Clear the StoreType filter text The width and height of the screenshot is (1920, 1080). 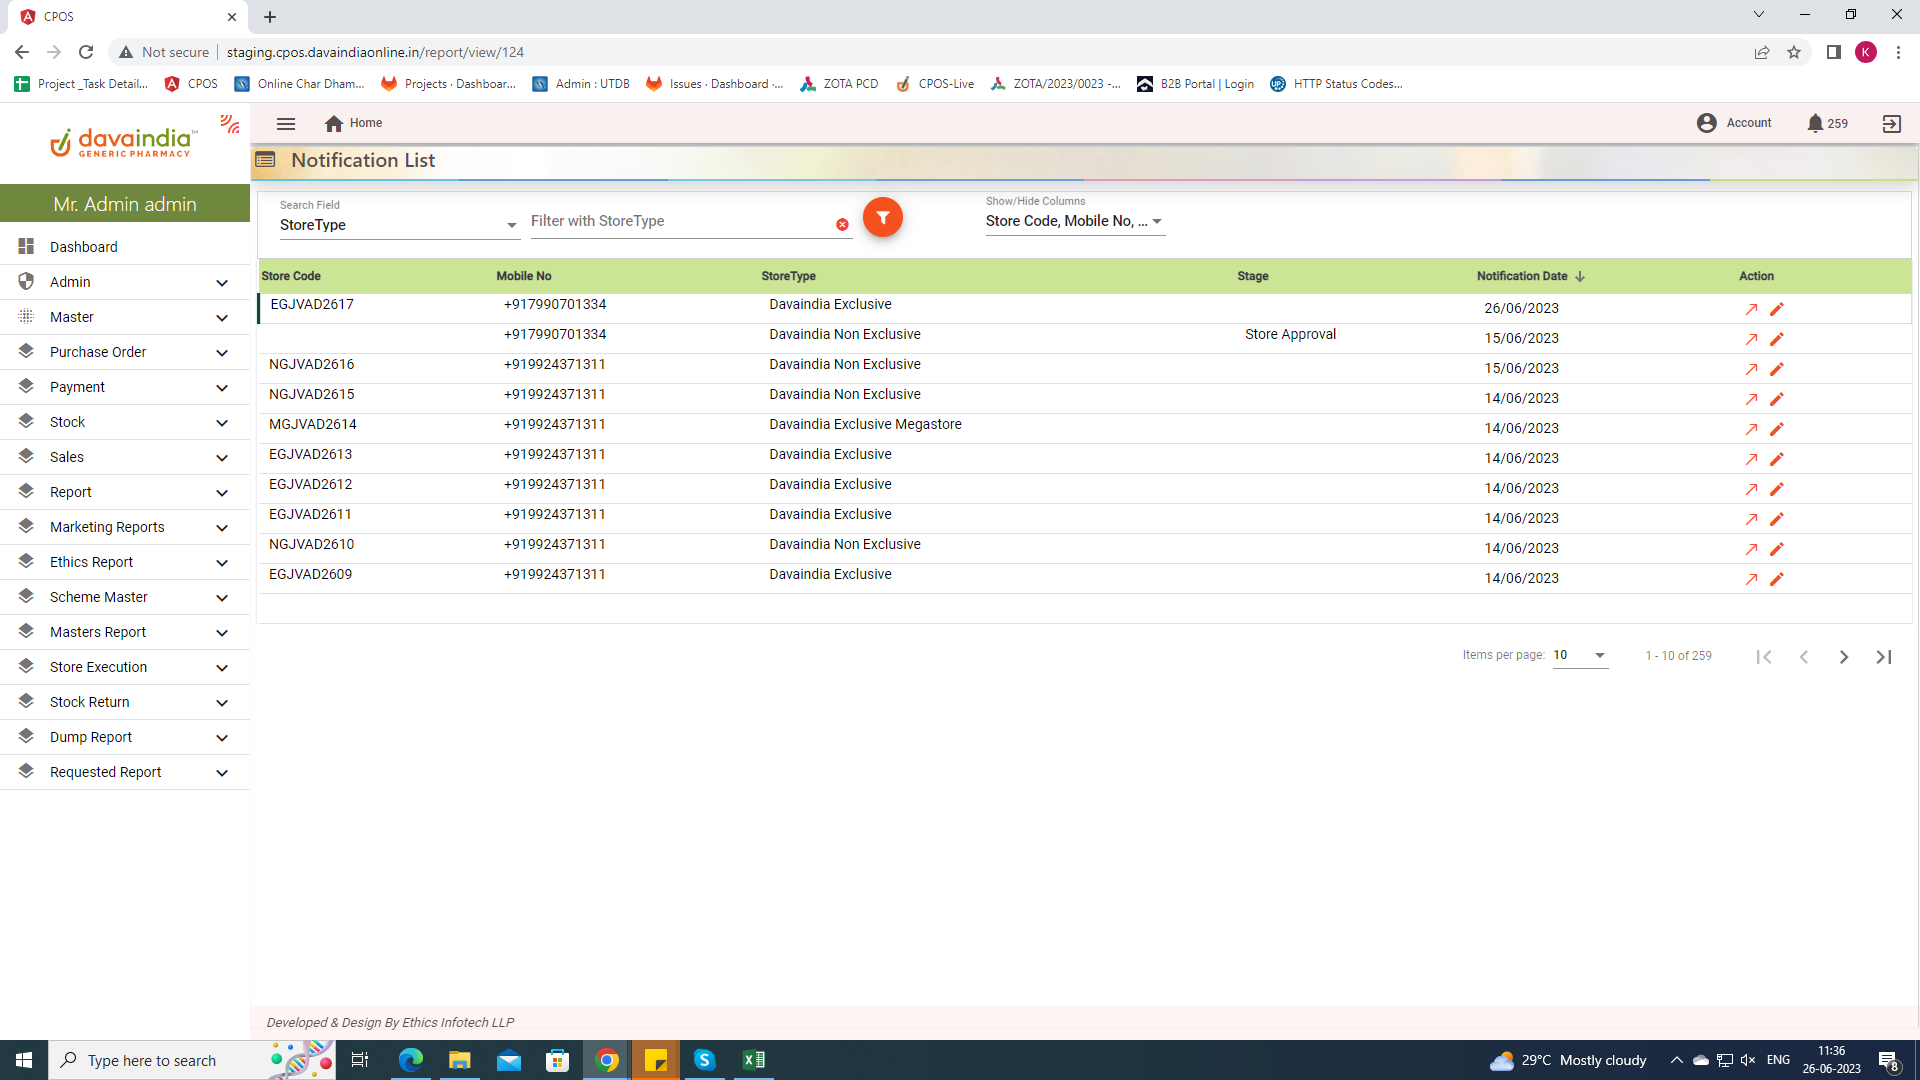pyautogui.click(x=842, y=225)
